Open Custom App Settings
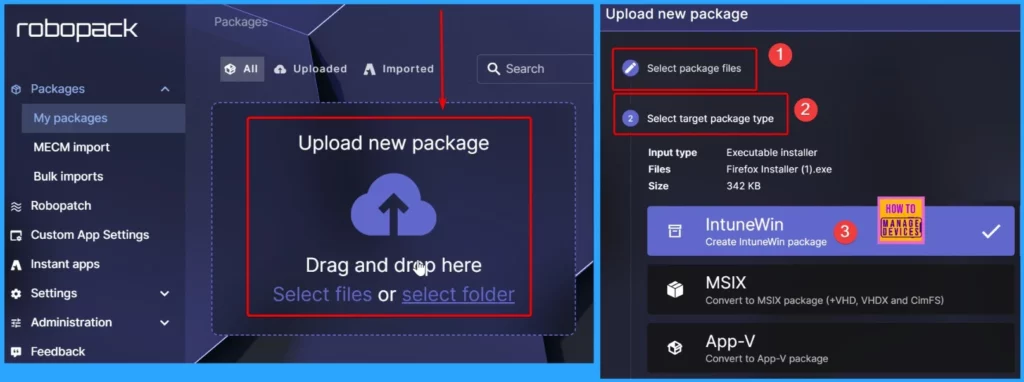The width and height of the screenshot is (1024, 382). [x=90, y=235]
